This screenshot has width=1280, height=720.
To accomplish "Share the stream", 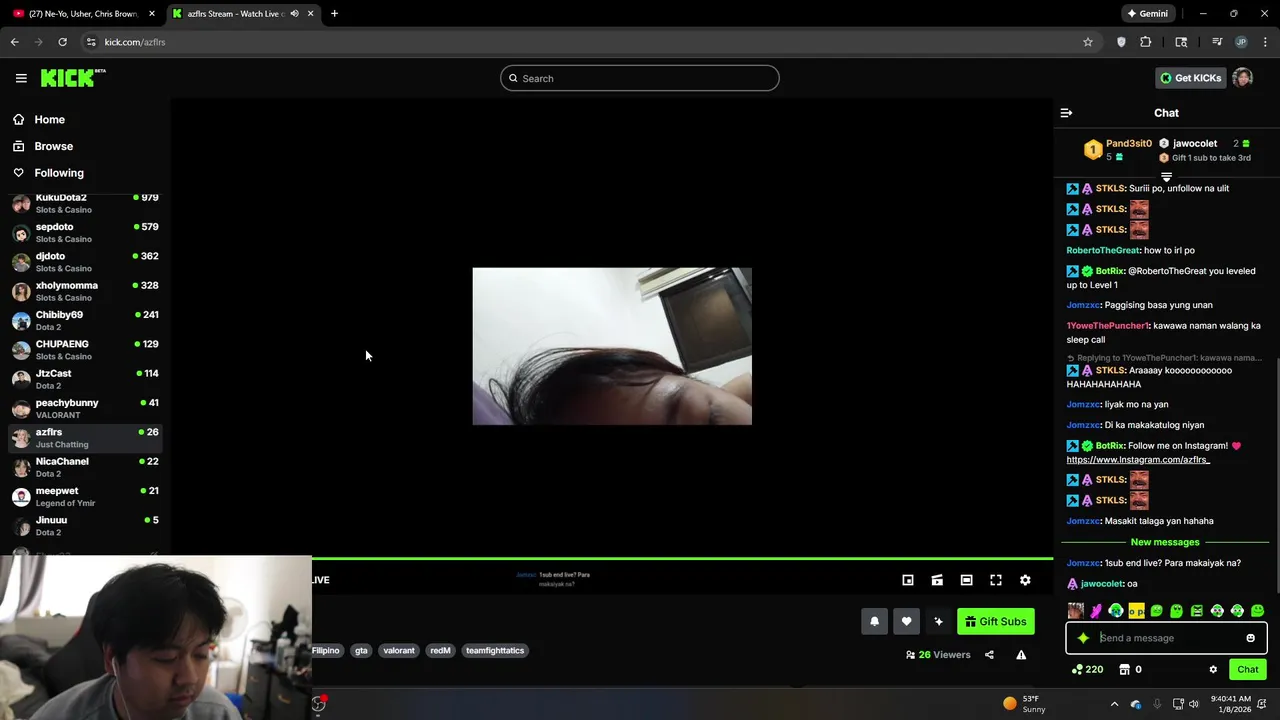I will [x=989, y=655].
